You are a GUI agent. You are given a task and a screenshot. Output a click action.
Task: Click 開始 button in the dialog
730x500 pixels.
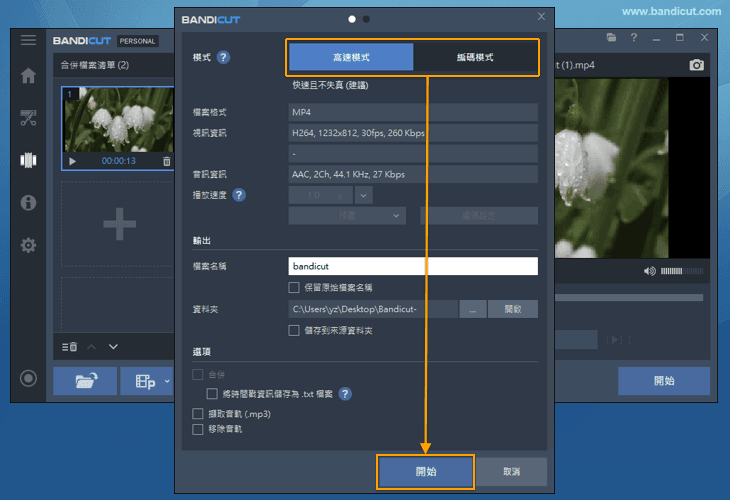click(x=426, y=472)
